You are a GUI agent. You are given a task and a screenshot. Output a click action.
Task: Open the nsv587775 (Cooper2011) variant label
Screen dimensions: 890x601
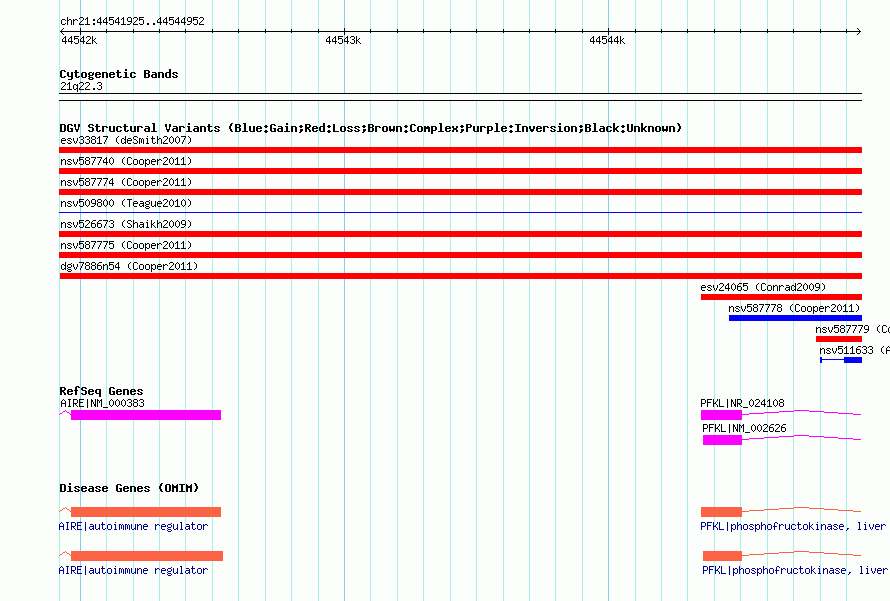click(126, 245)
